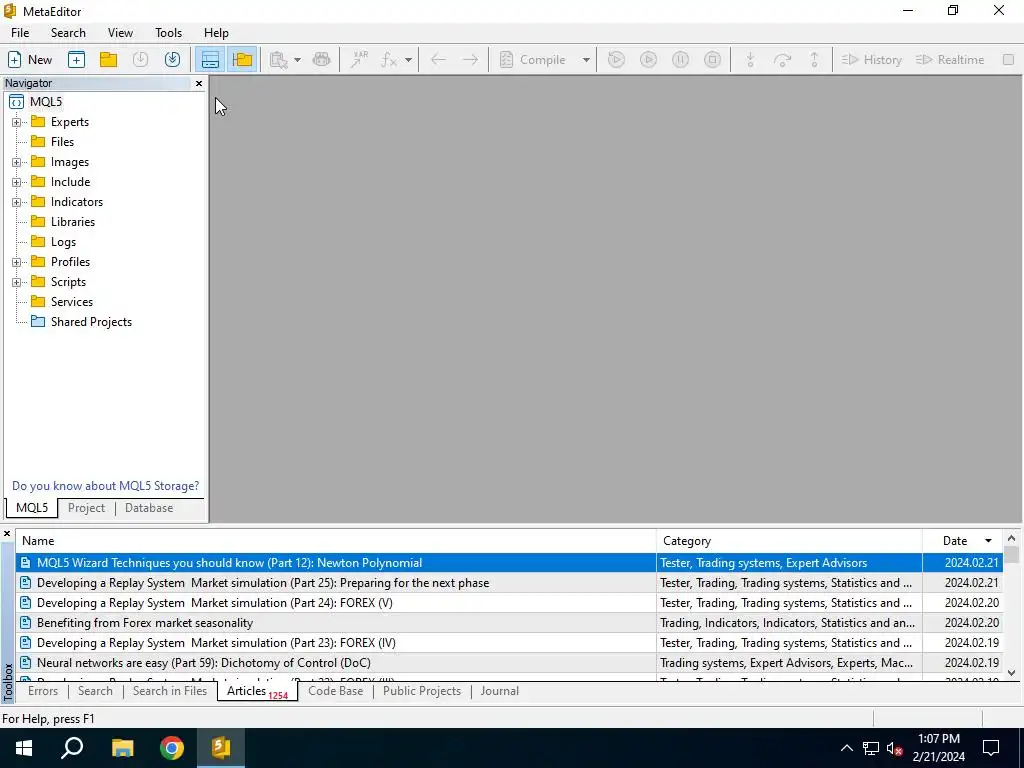Select the Shared Projects folder
The image size is (1024, 768).
click(x=91, y=322)
